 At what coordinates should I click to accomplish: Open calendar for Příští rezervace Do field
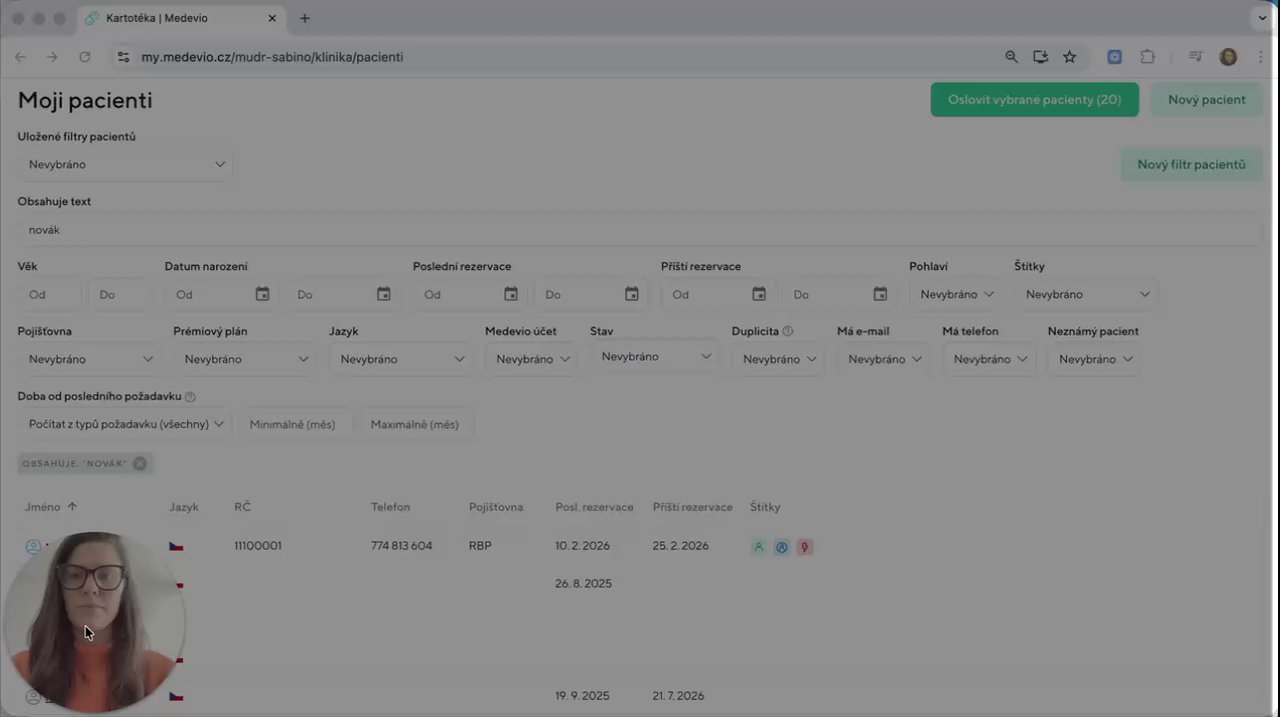pos(880,294)
